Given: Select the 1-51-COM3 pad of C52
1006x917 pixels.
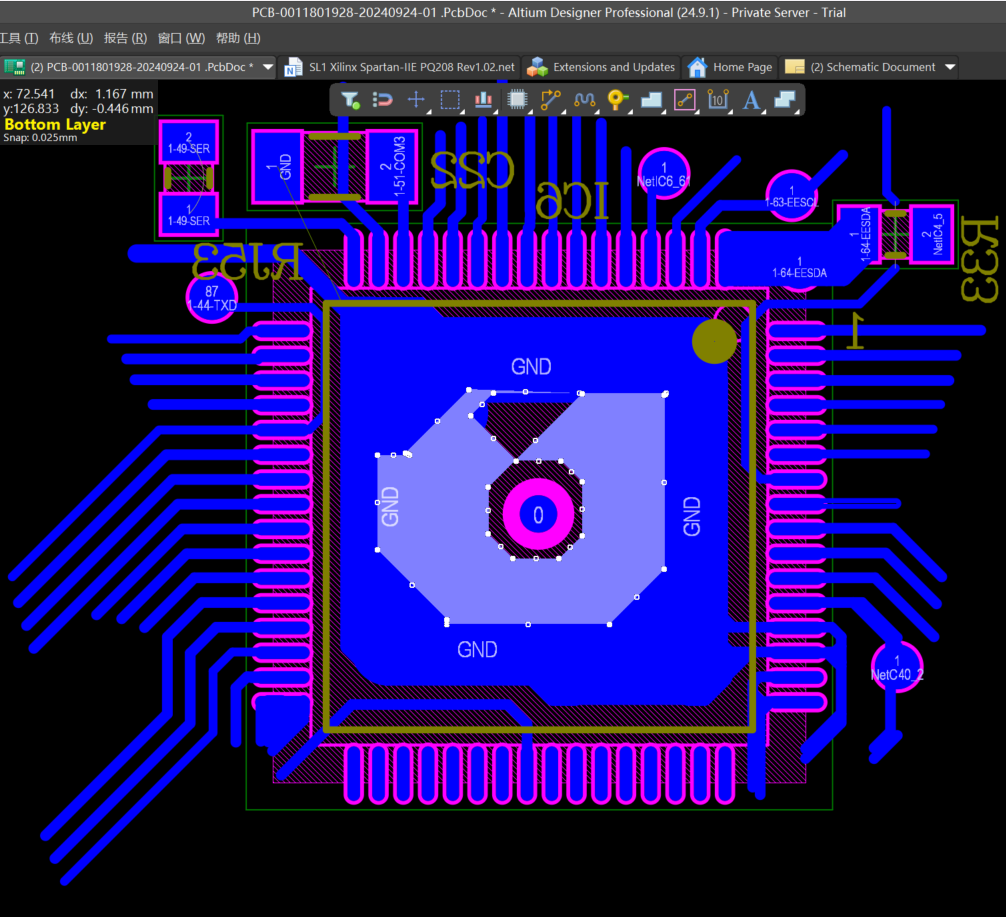Looking at the screenshot, I should click(392, 167).
